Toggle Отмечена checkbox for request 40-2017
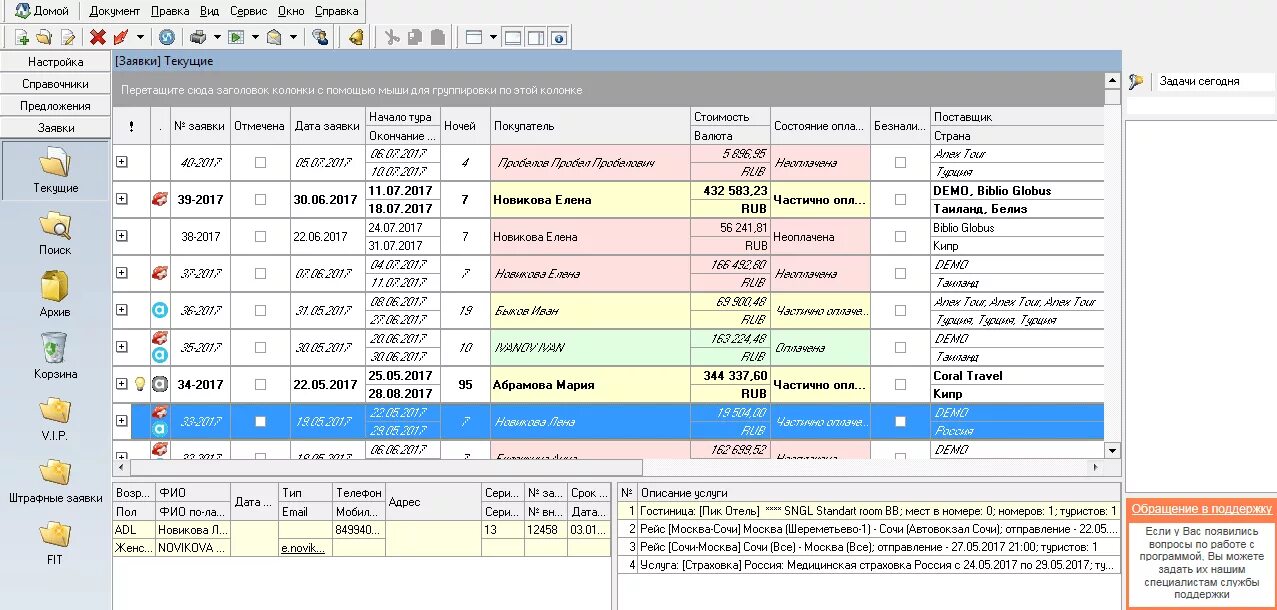Image resolution: width=1277 pixels, height=610 pixels. pyautogui.click(x=260, y=162)
